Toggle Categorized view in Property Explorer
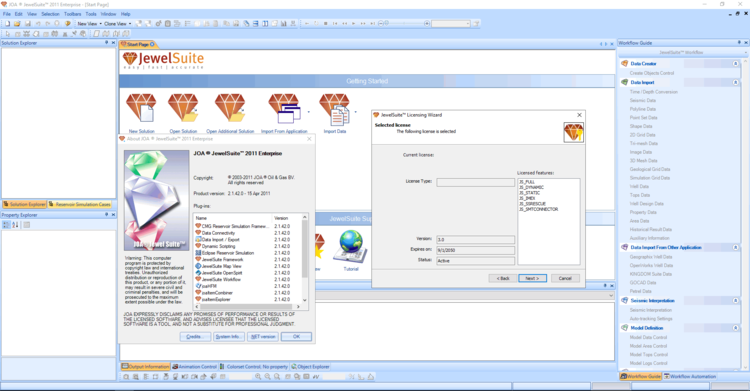The width and height of the screenshot is (750, 391). point(6,224)
